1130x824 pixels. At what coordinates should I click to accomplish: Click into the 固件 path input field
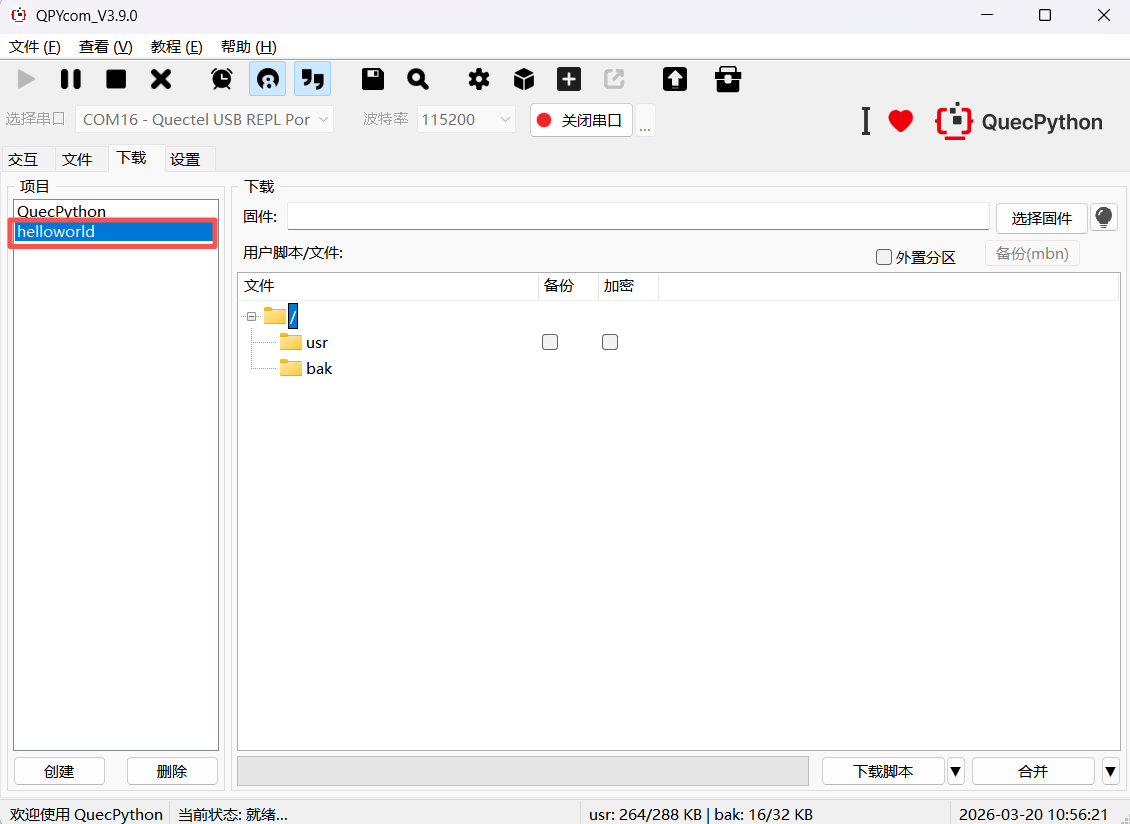tap(637, 217)
